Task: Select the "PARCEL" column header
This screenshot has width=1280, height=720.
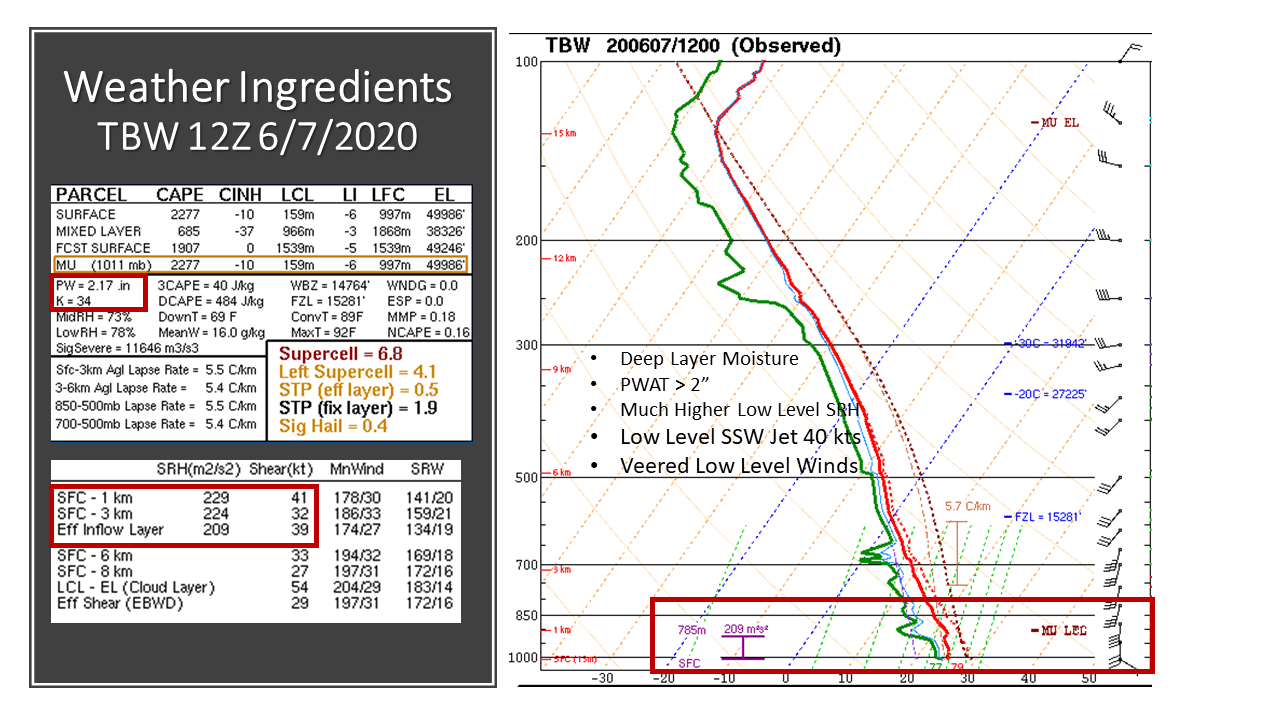Action: coord(91,195)
